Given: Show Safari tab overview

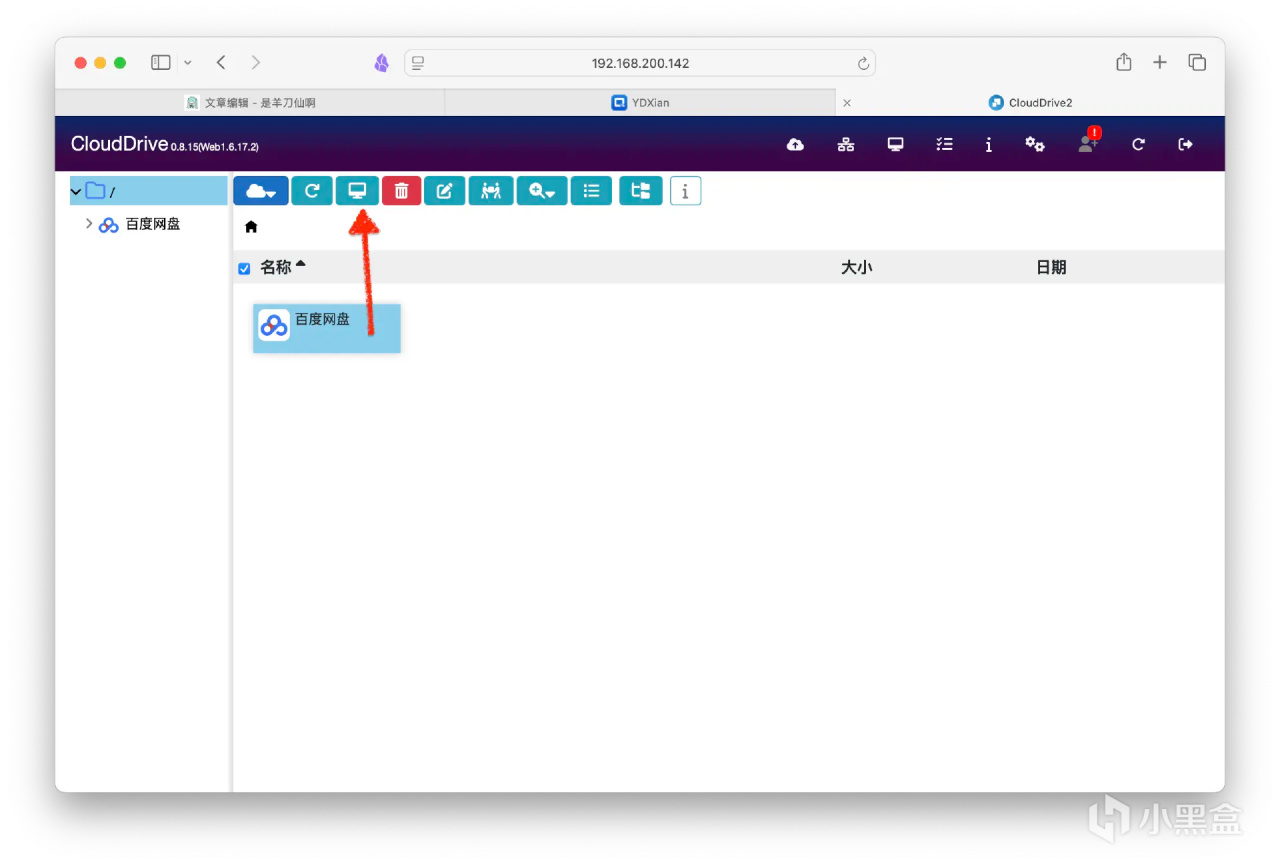Looking at the screenshot, I should (1197, 62).
